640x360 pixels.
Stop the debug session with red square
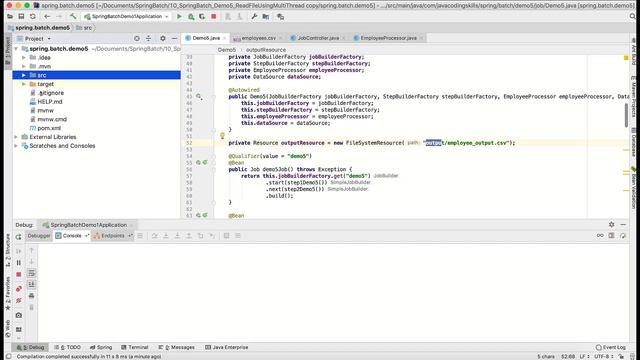coord(18,275)
